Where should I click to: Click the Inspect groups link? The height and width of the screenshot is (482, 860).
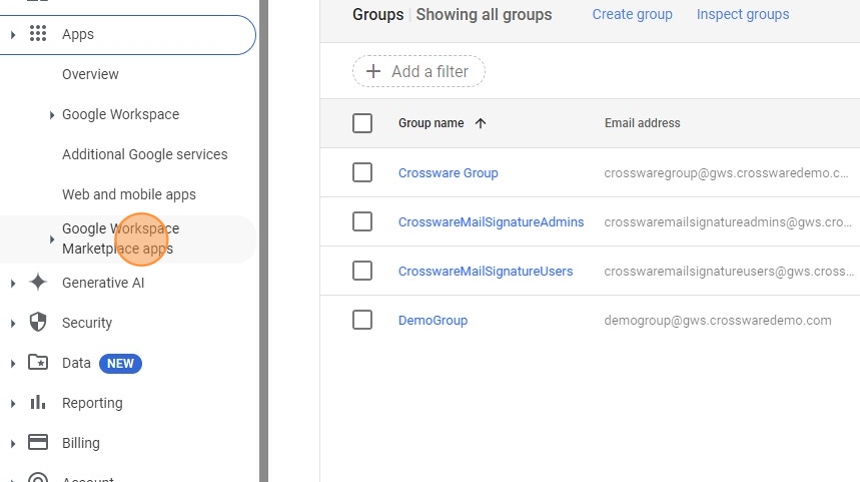[742, 14]
